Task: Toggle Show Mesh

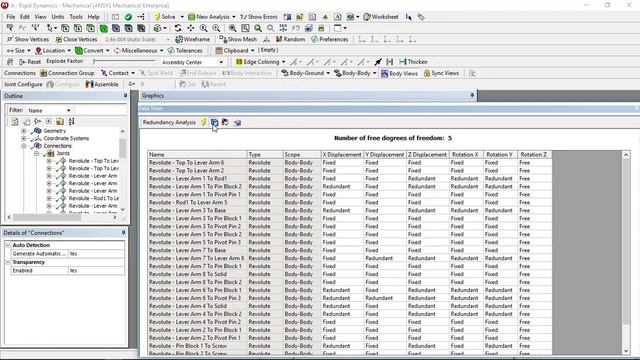Action: coord(238,39)
